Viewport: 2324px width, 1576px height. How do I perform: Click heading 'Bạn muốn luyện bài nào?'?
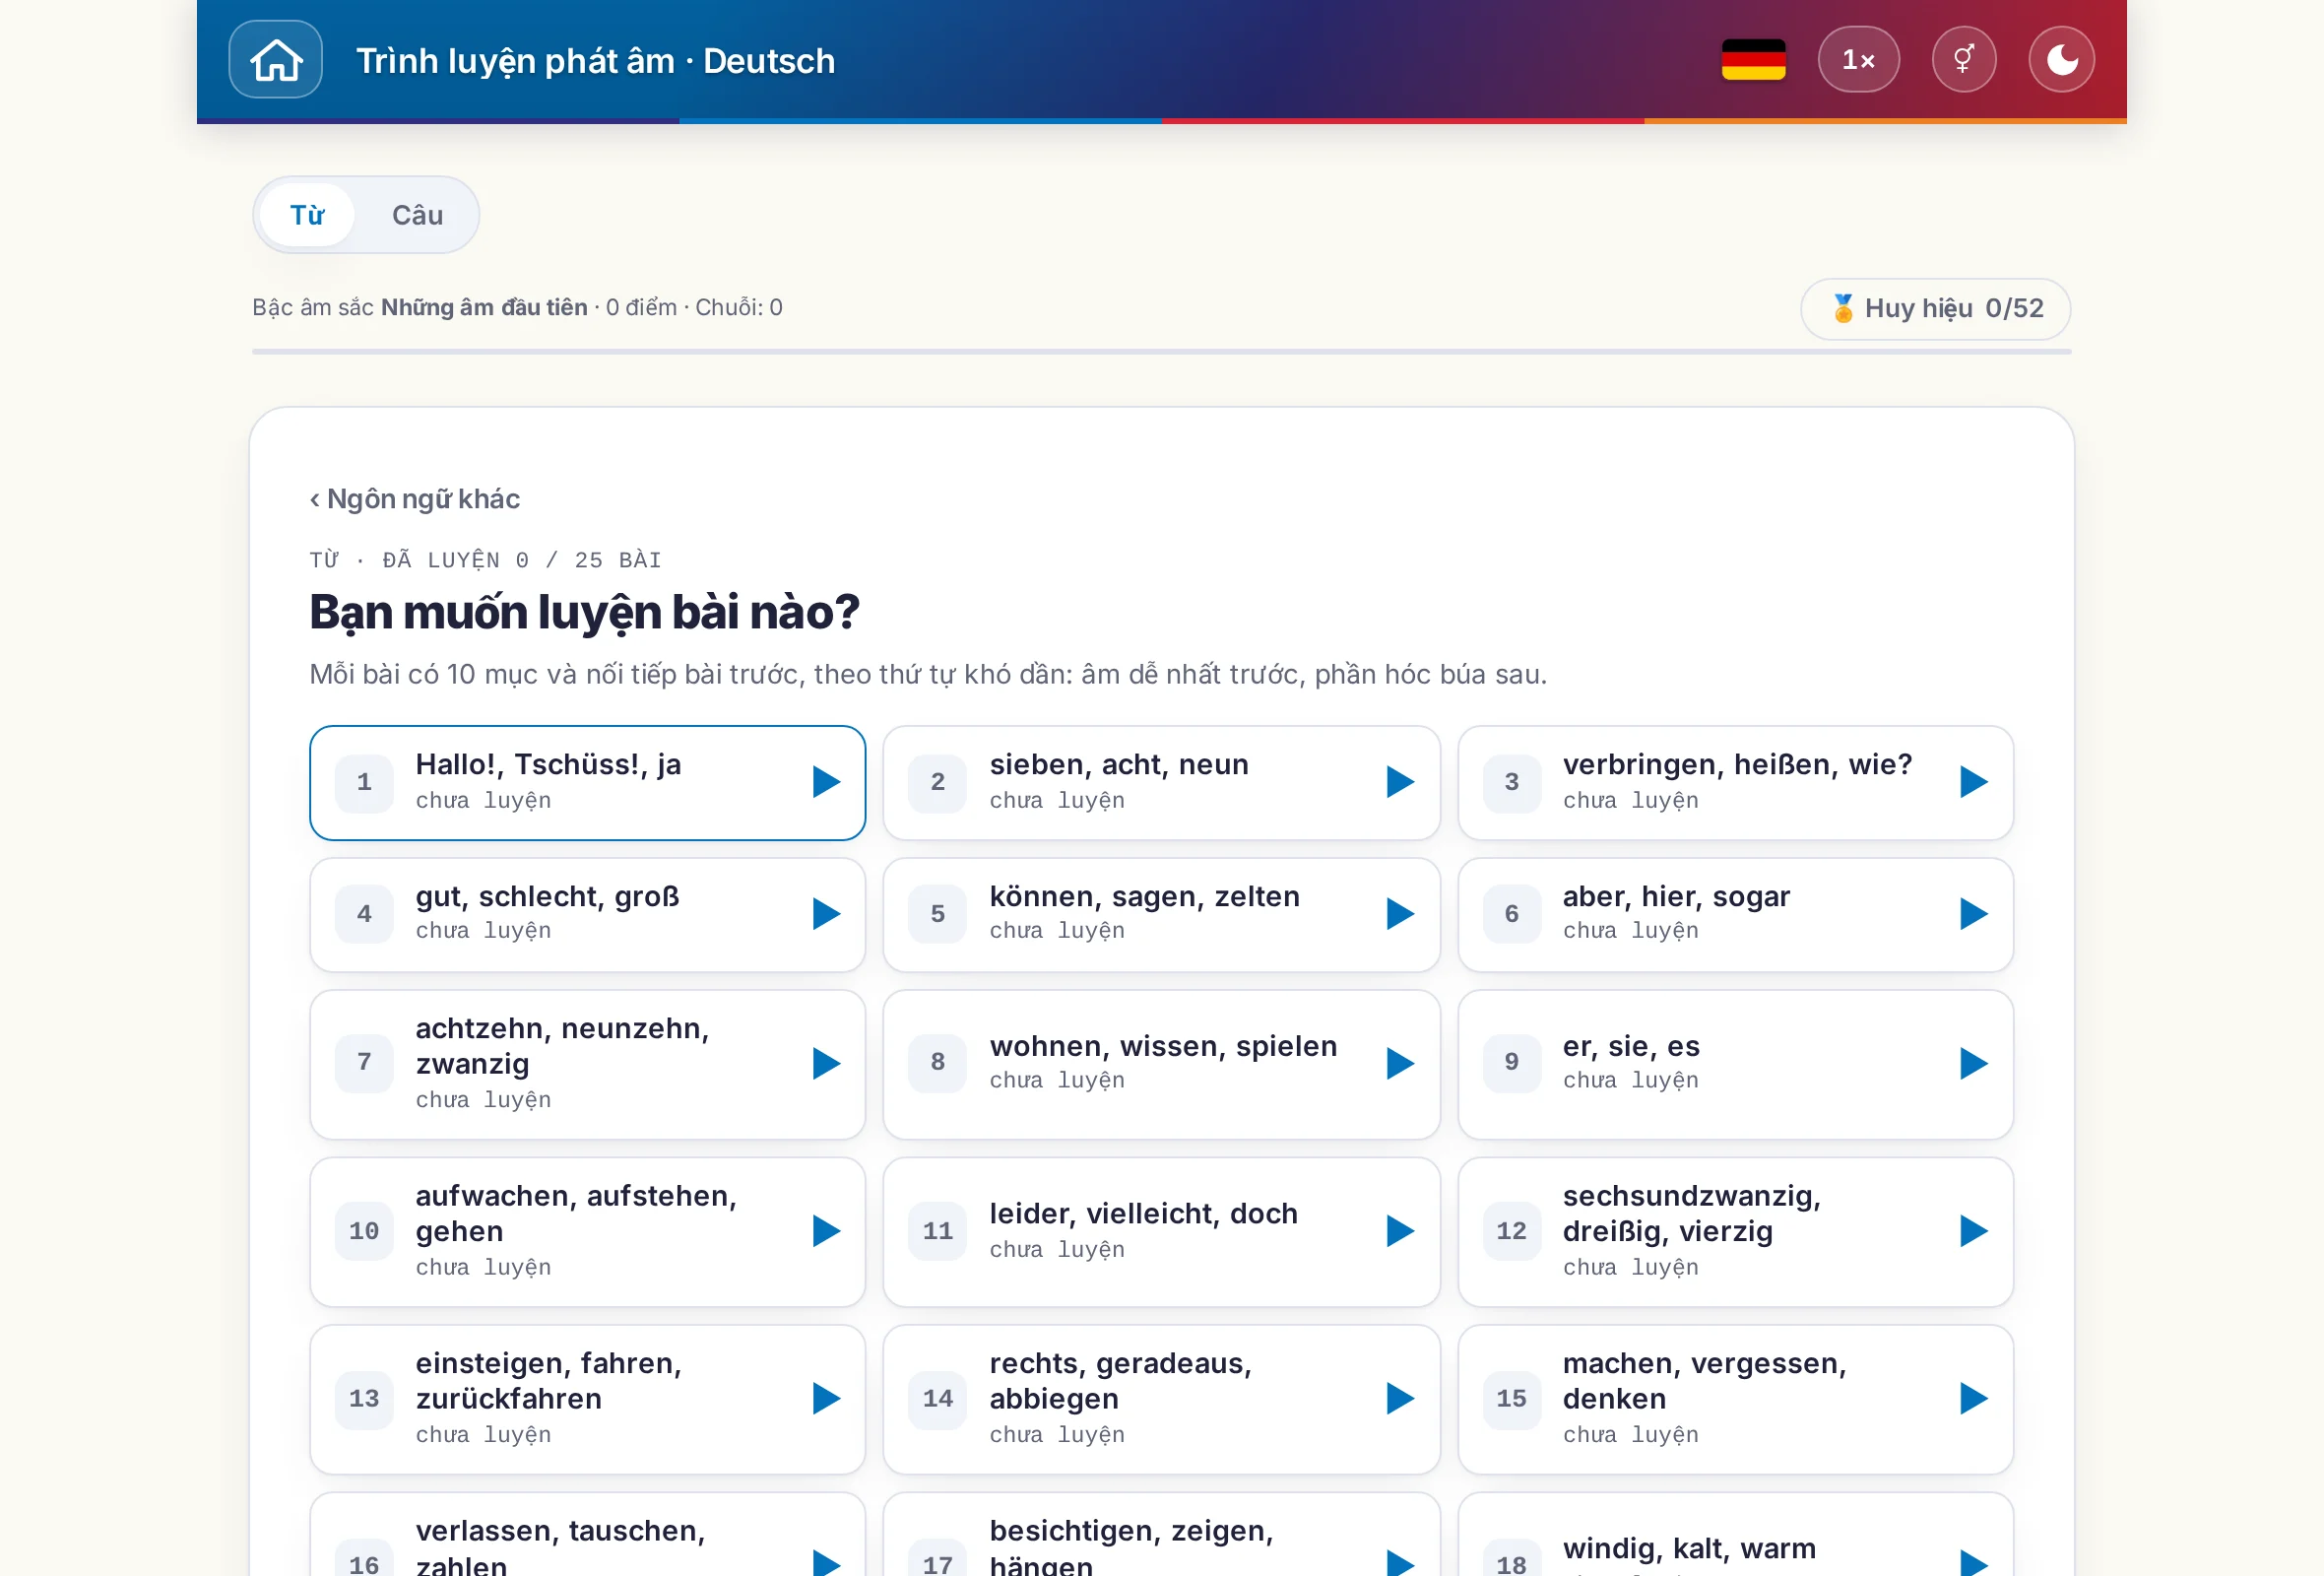pos(584,612)
